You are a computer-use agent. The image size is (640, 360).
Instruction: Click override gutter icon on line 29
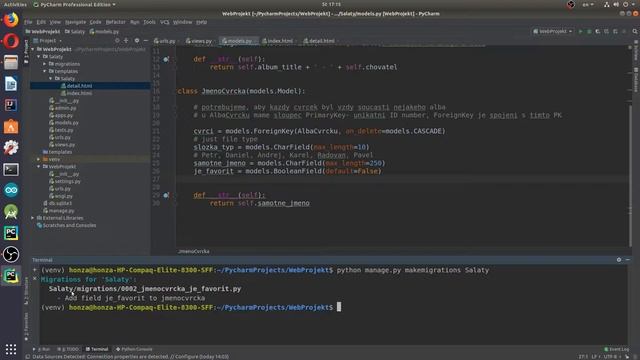166,195
